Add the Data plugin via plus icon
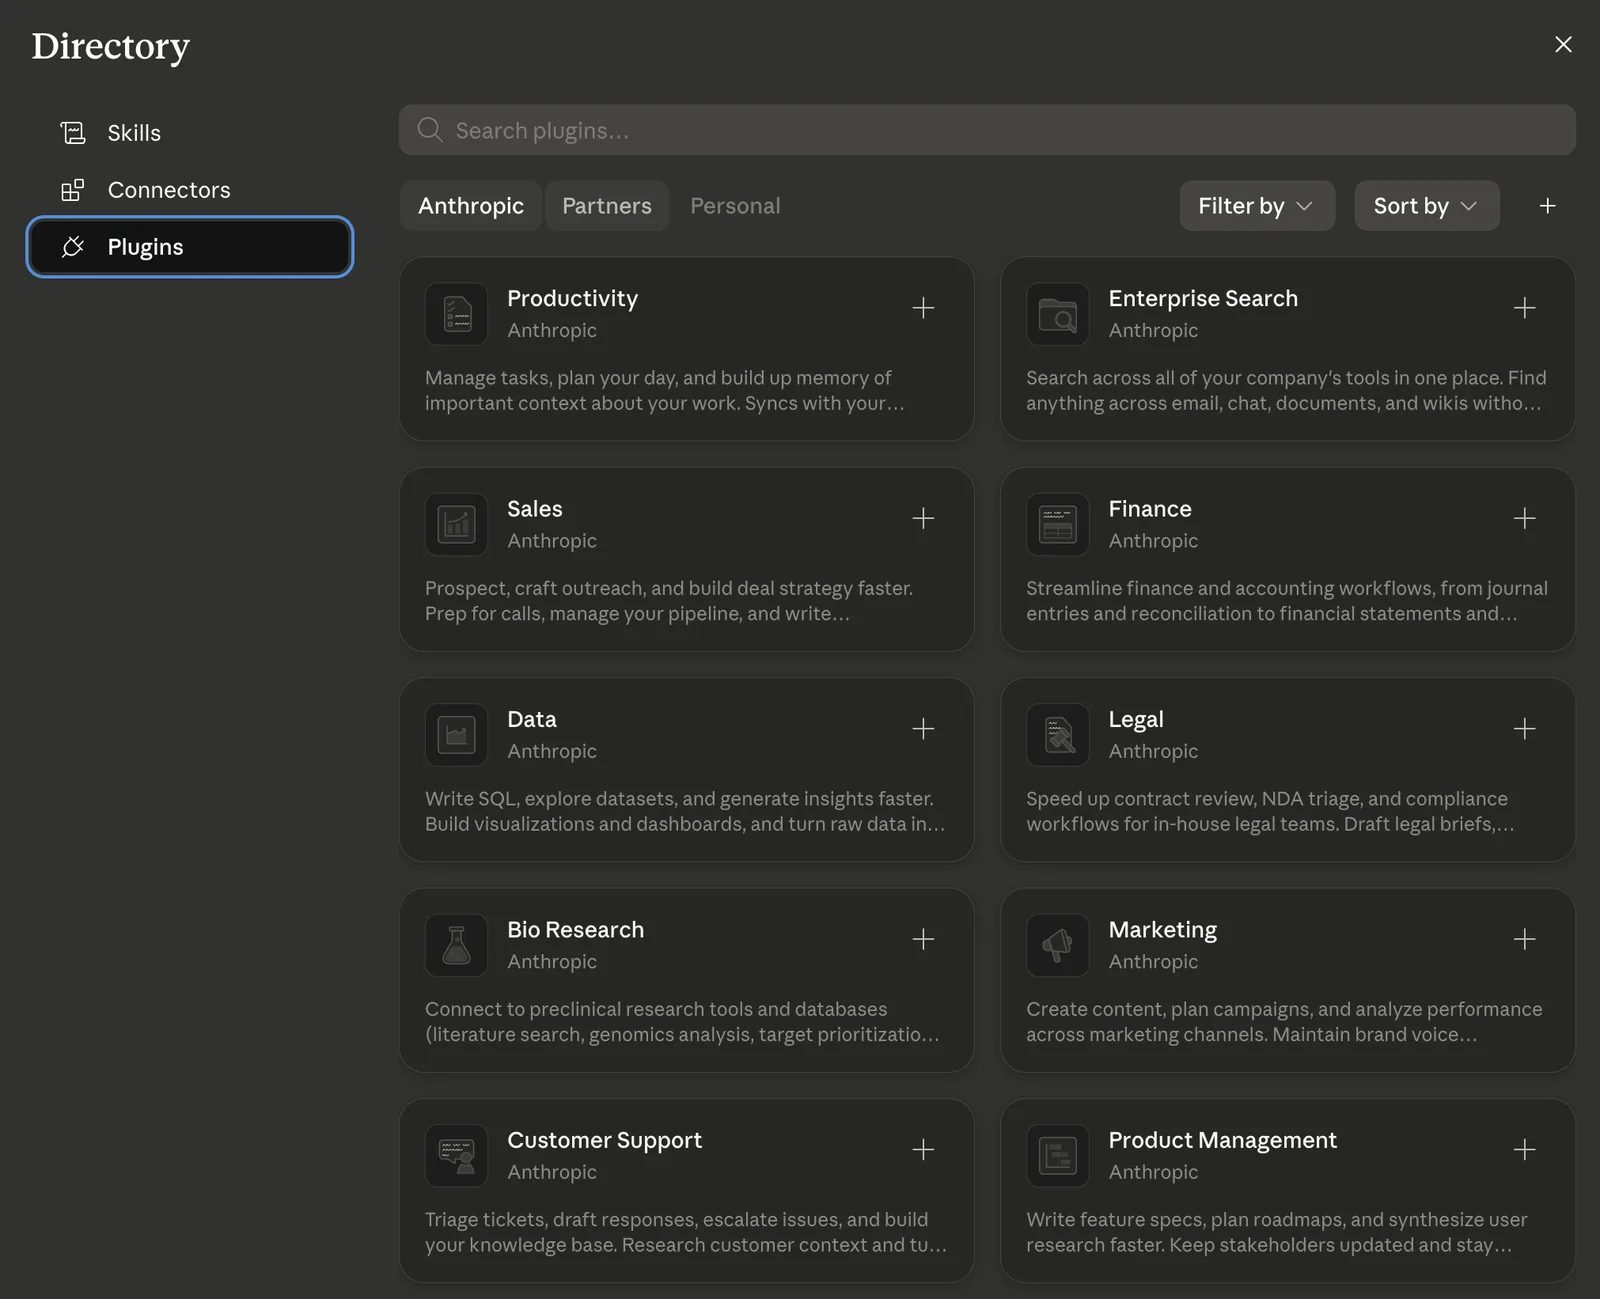The image size is (1600, 1299). (923, 729)
